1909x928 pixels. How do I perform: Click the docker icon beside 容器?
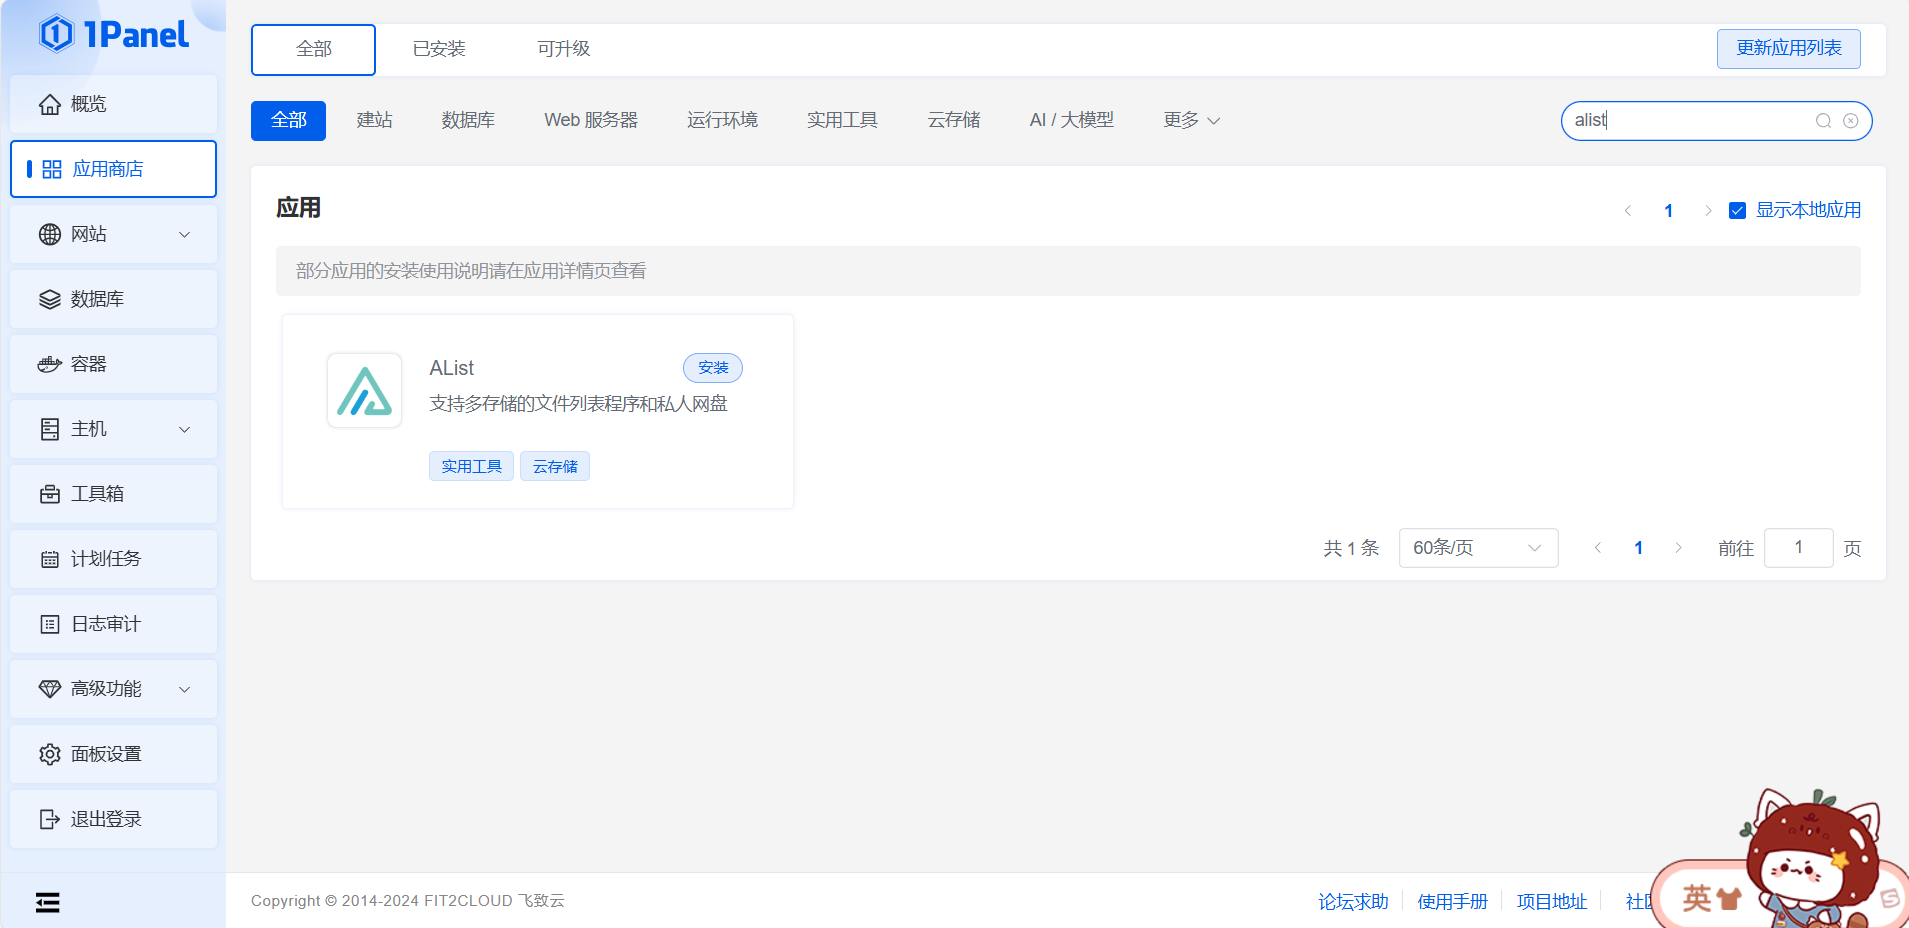pos(50,364)
